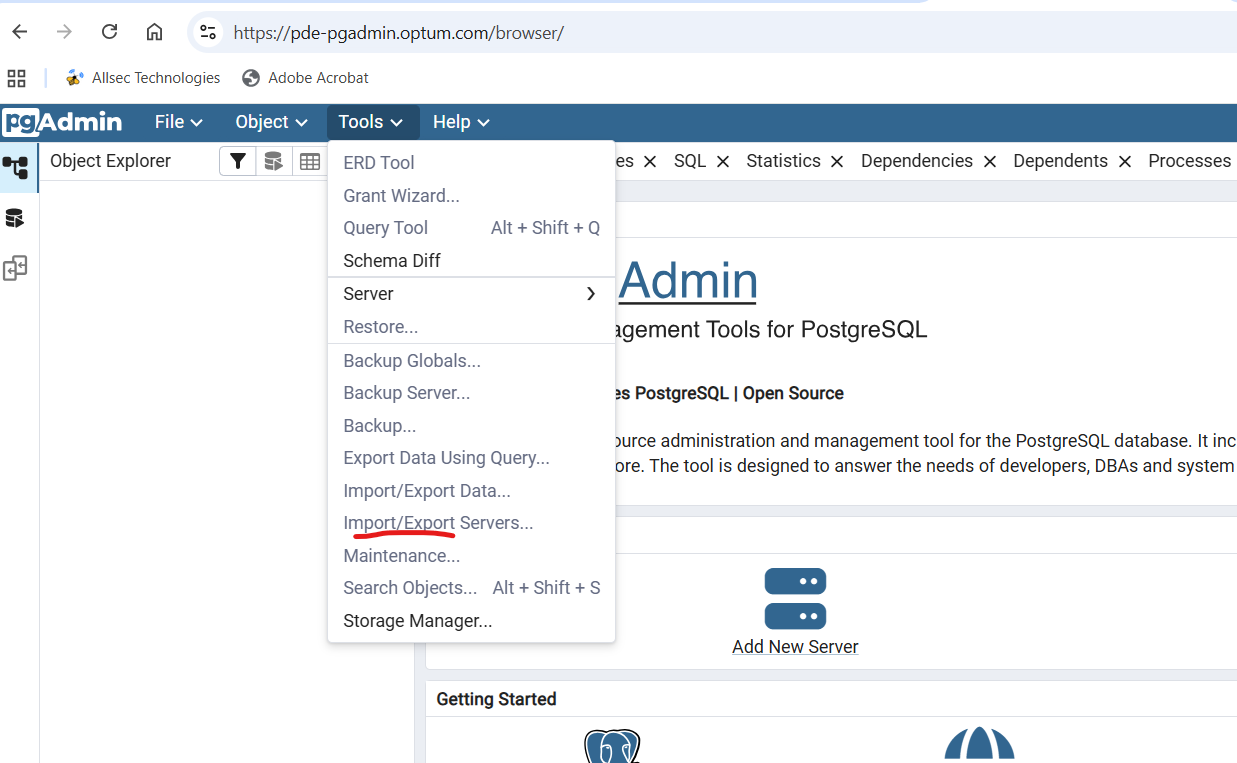Reload the page with browser refresh button
The width and height of the screenshot is (1237, 763).
pyautogui.click(x=110, y=32)
